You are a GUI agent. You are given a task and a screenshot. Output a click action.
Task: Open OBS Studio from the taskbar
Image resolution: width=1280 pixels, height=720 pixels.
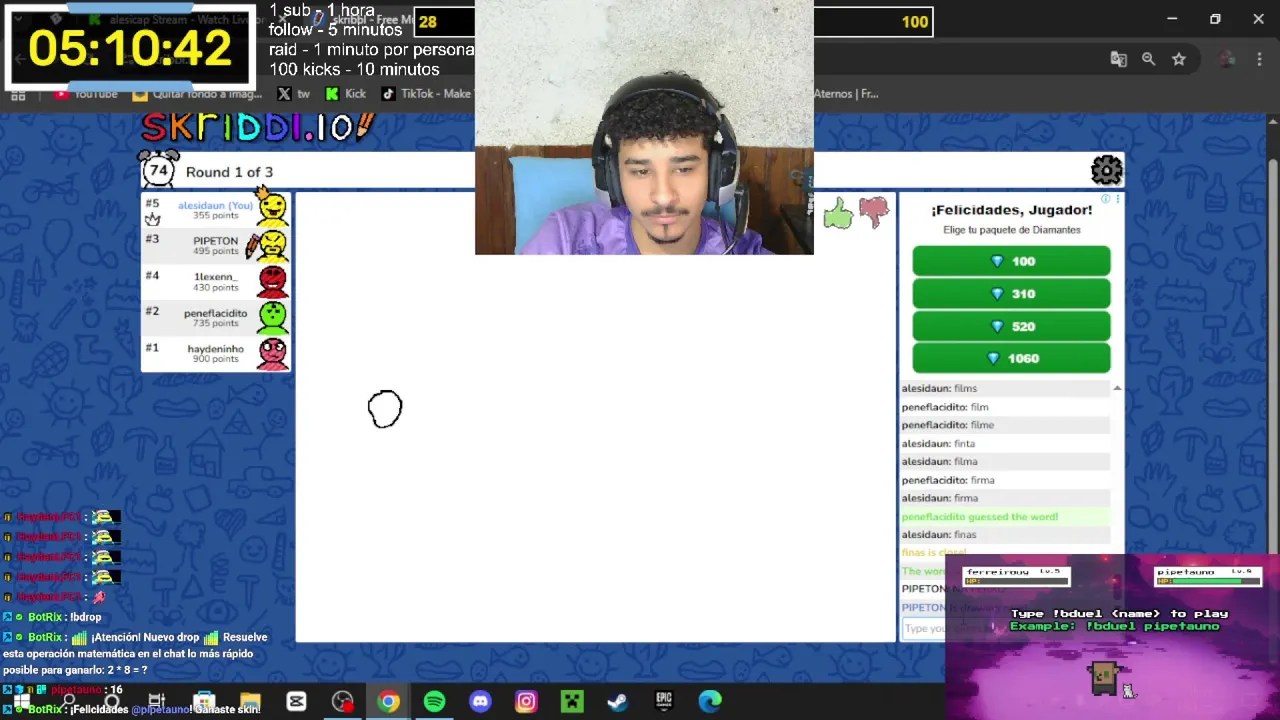pyautogui.click(x=342, y=702)
